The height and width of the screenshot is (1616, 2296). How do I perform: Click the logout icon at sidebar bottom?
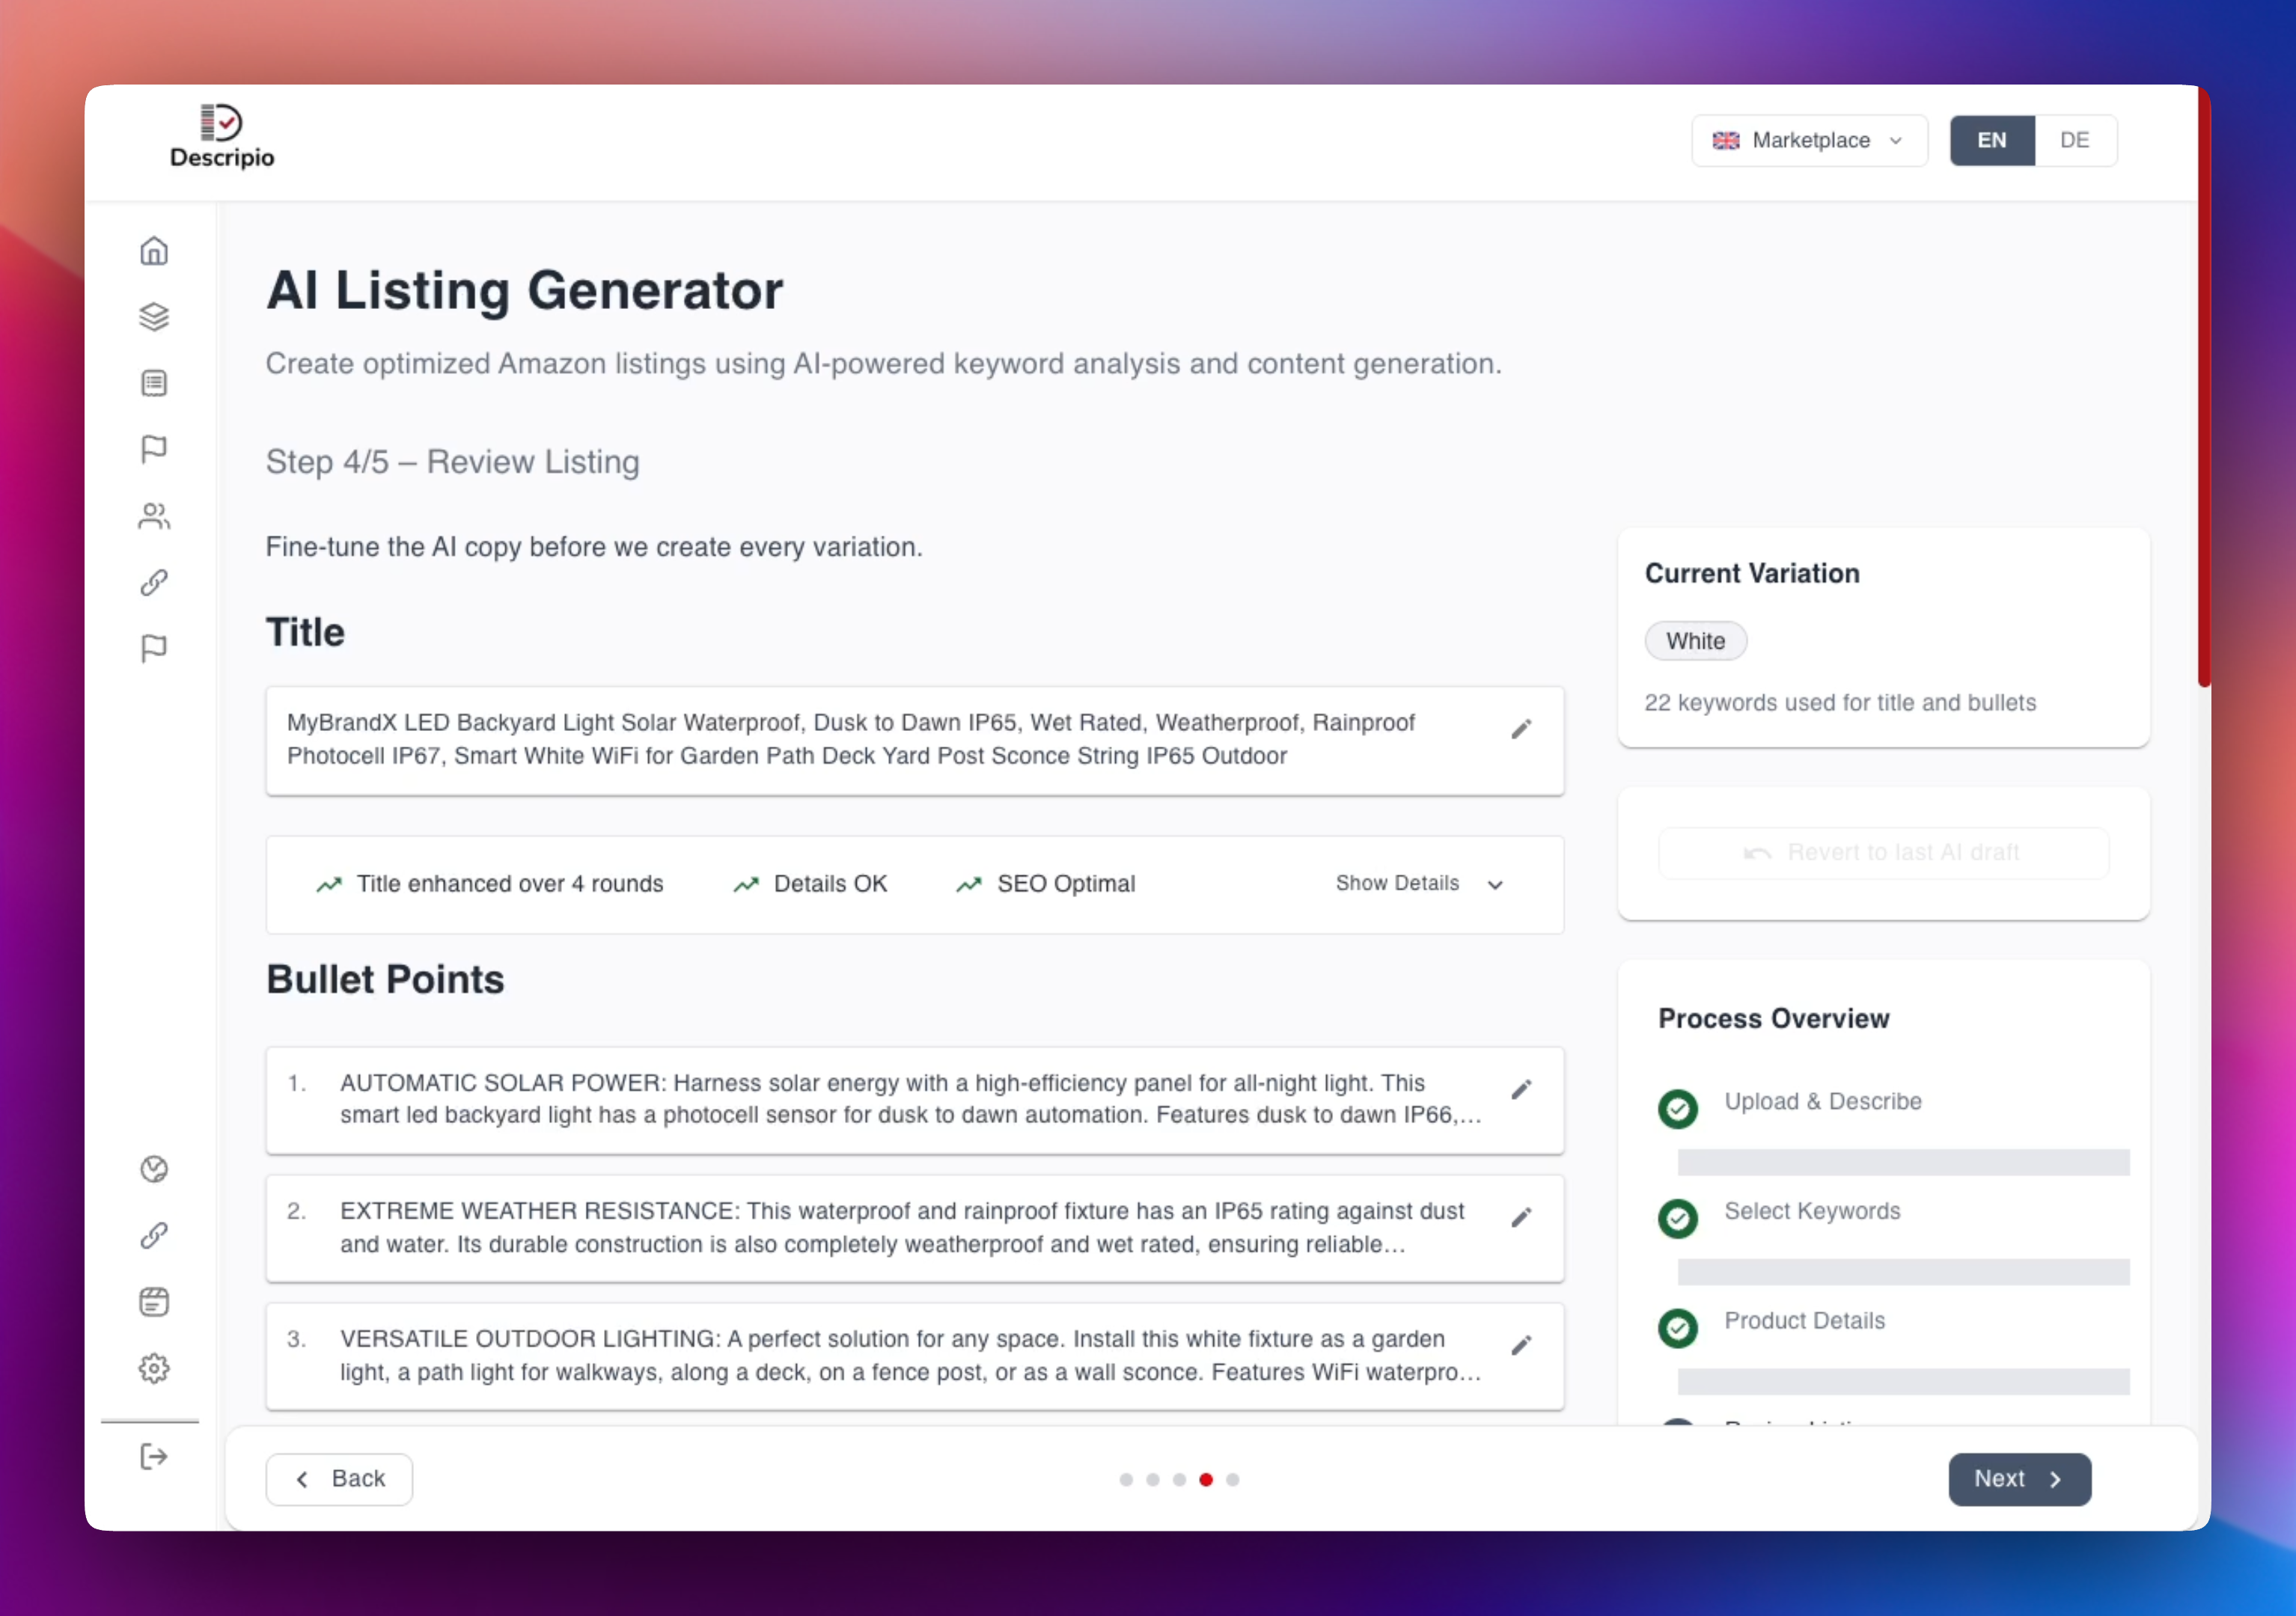pyautogui.click(x=154, y=1457)
